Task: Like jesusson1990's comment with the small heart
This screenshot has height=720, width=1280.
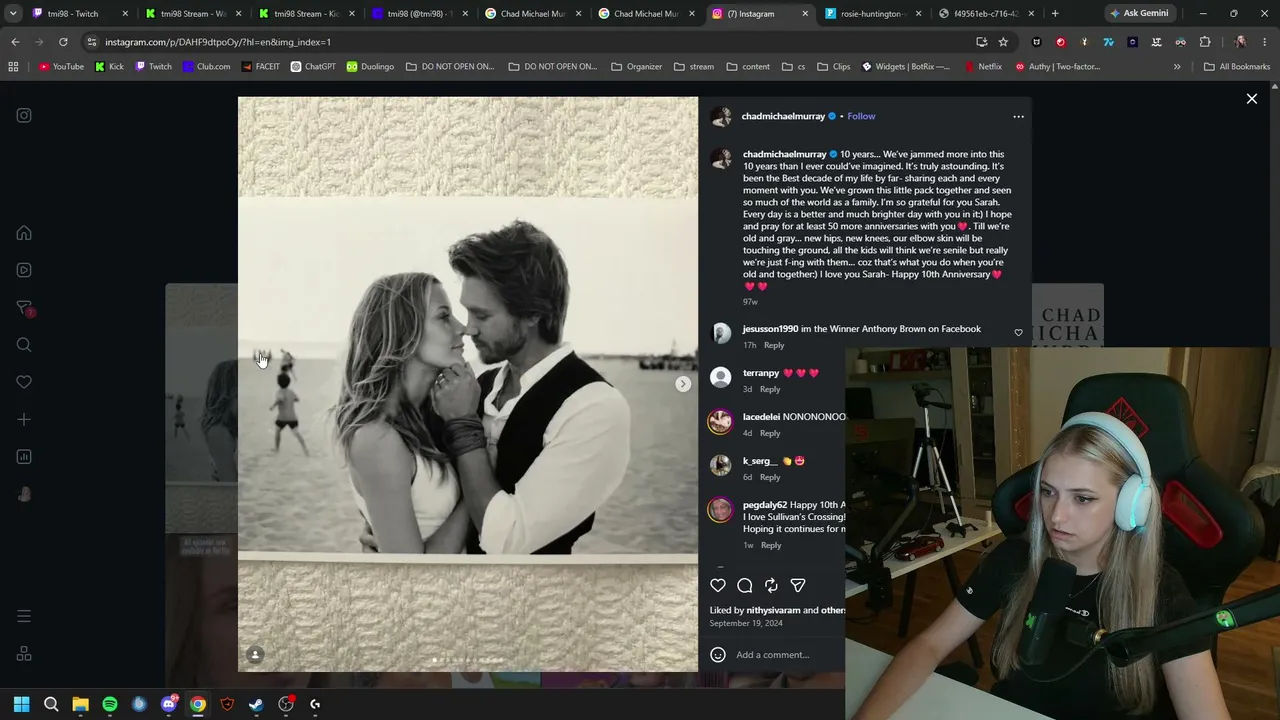Action: (x=1018, y=333)
